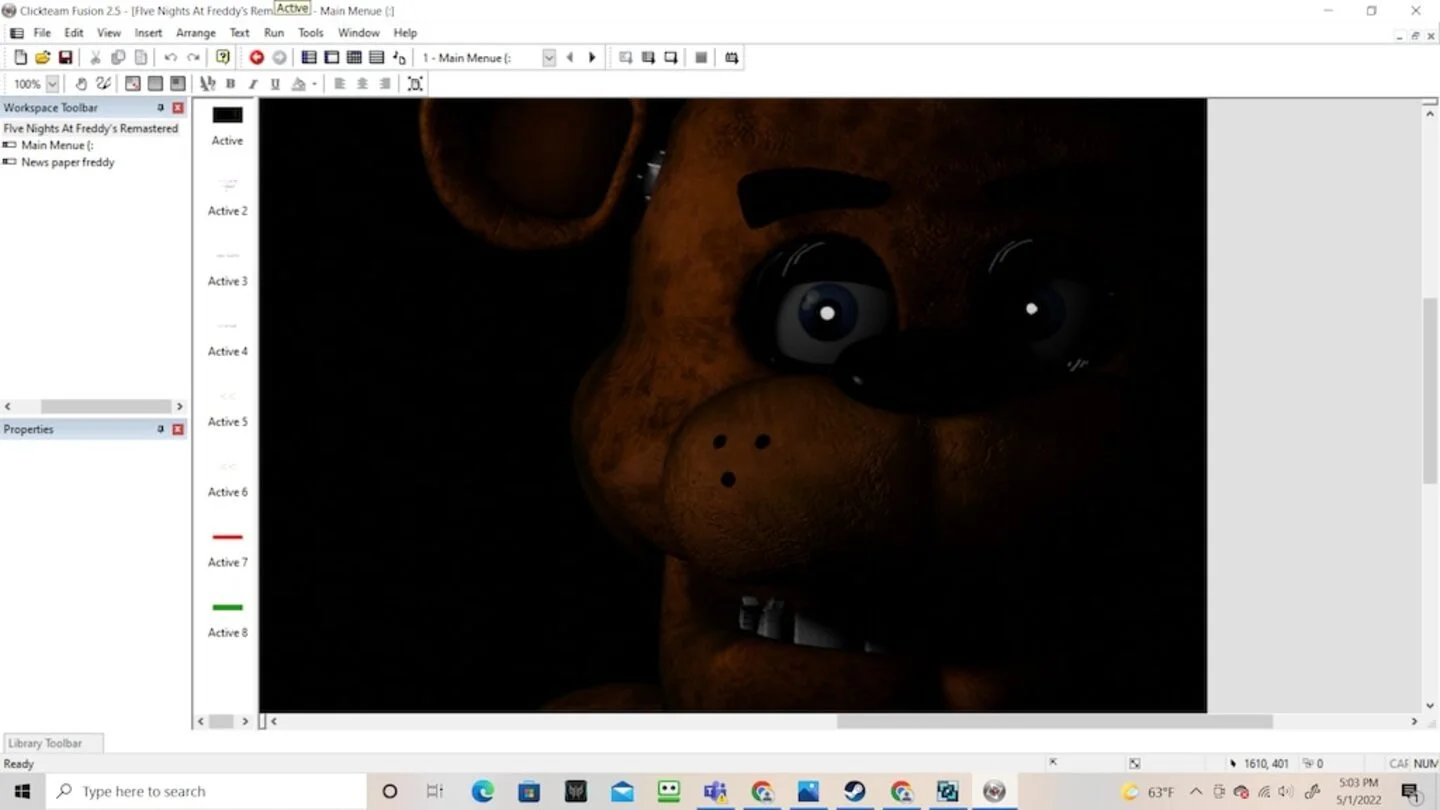Toggle the show grid button

155,84
